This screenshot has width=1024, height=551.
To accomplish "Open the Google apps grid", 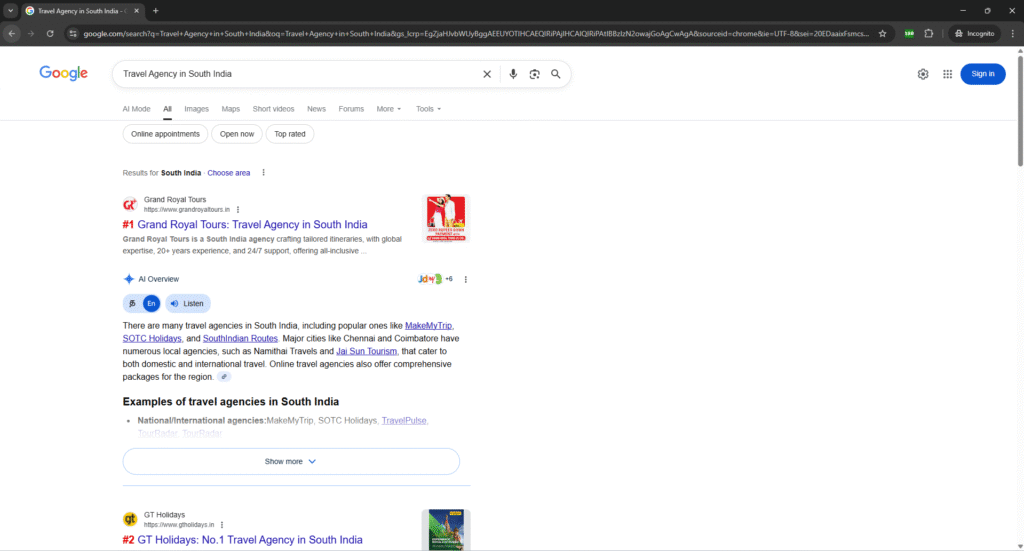I will (947, 74).
